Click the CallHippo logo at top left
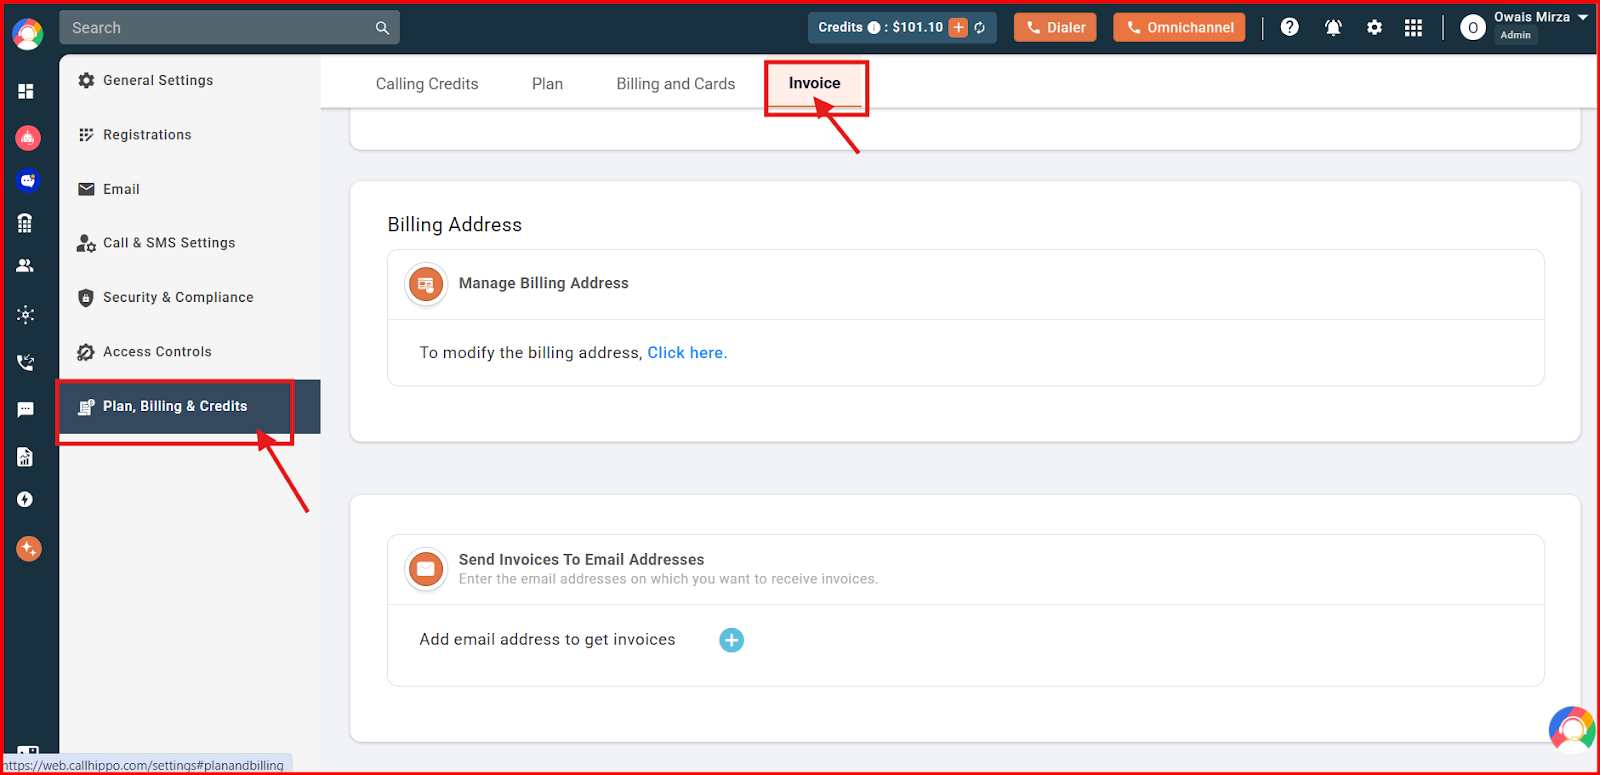This screenshot has width=1600, height=775. [27, 34]
